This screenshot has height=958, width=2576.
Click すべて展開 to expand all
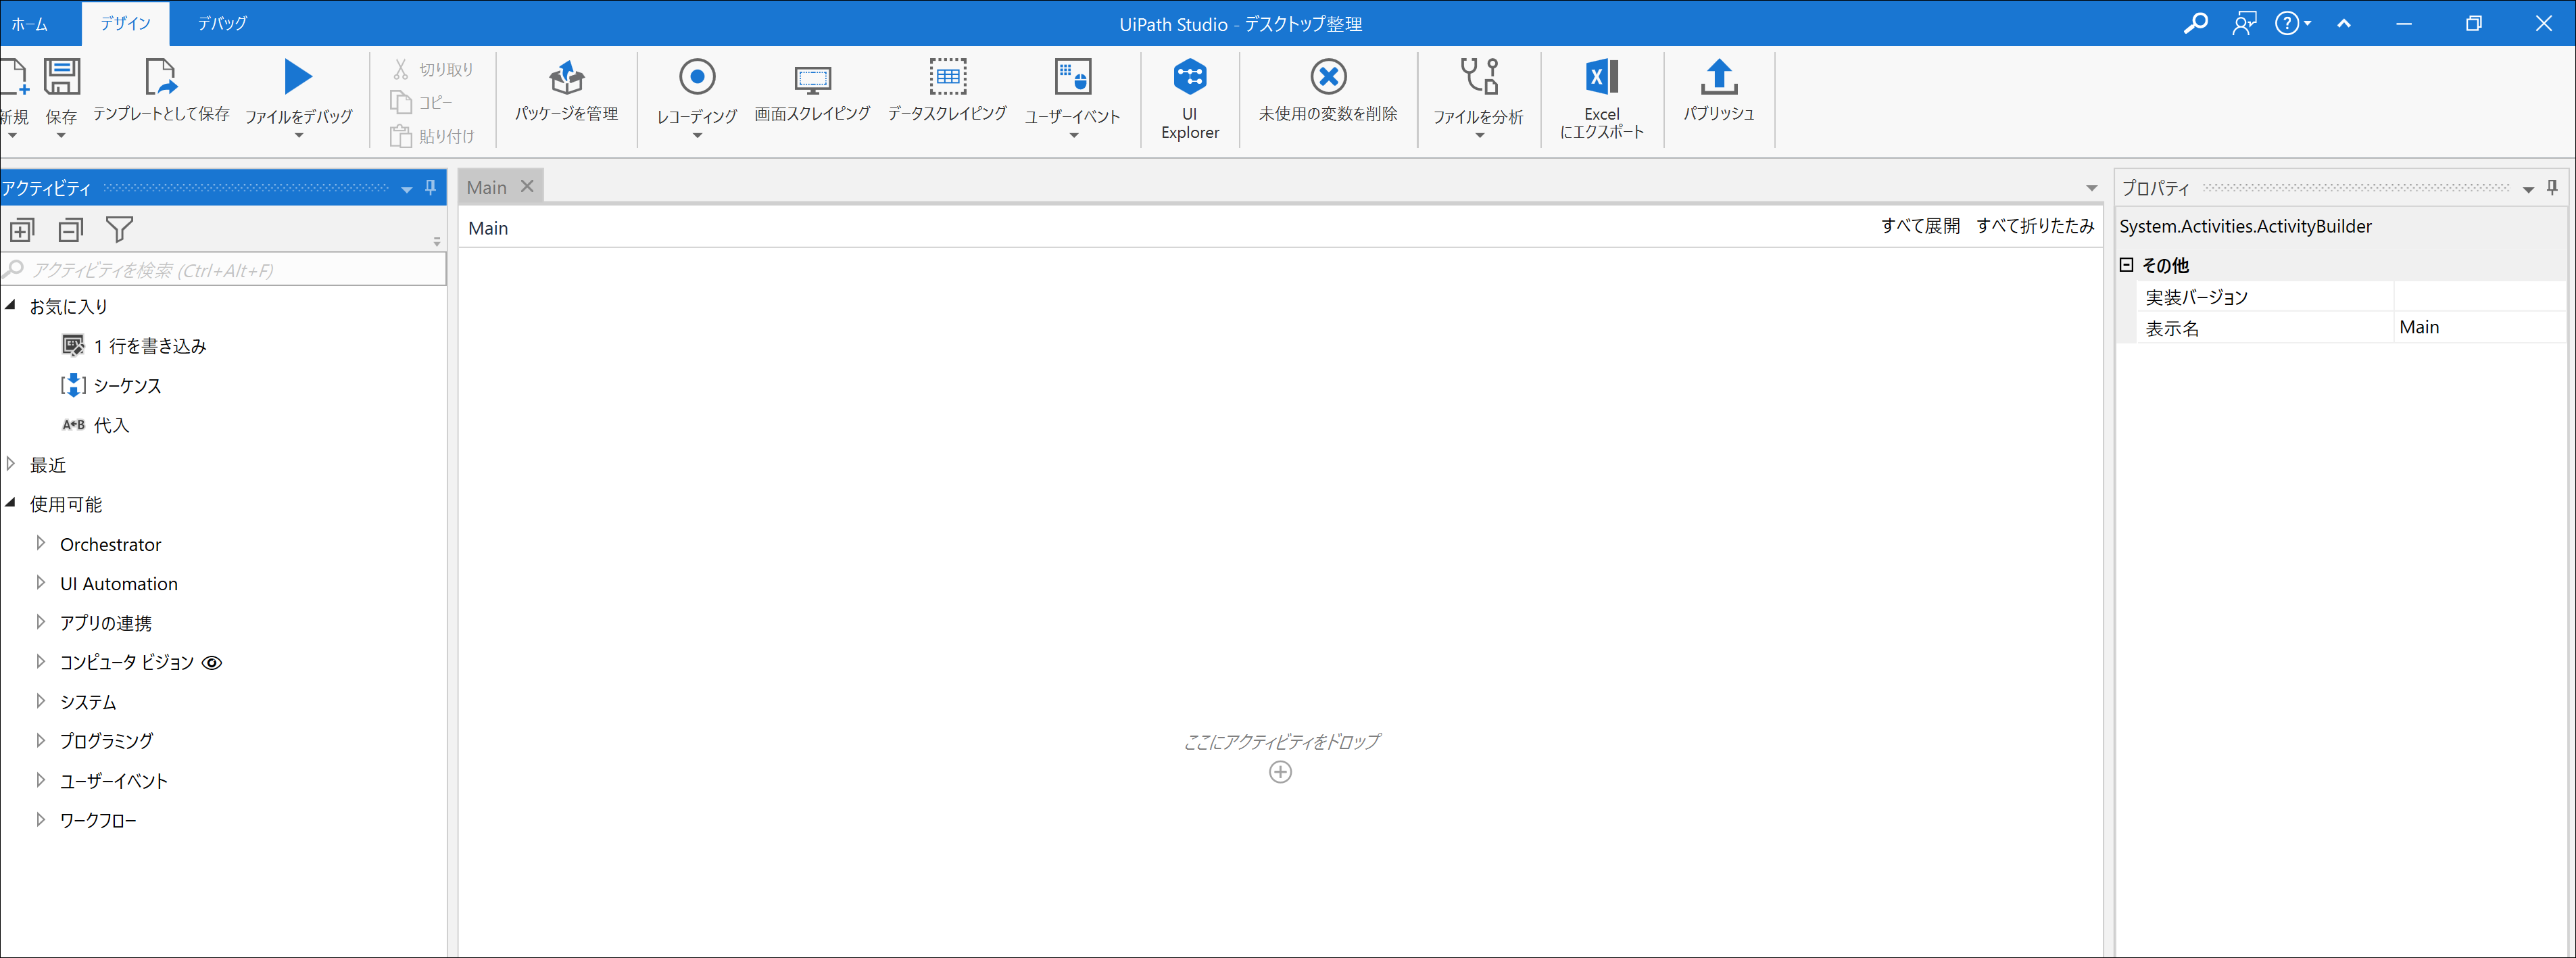(1919, 226)
